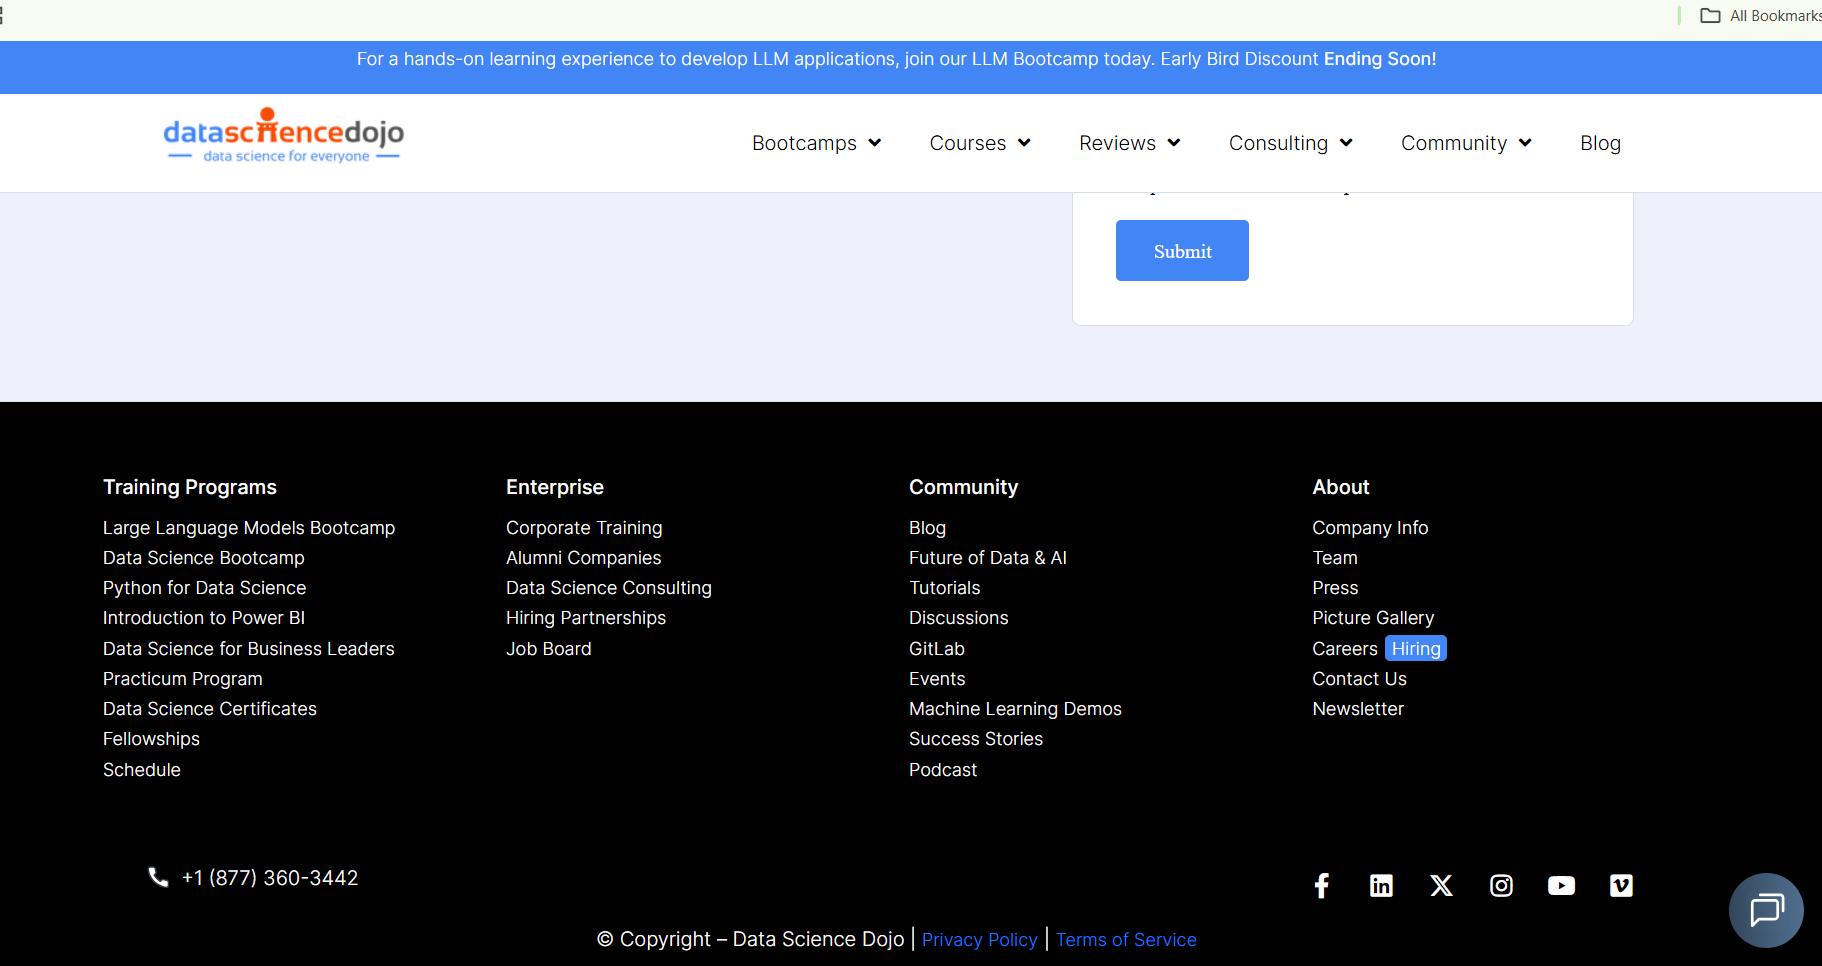This screenshot has height=966, width=1822.
Task: Expand the Courses dropdown menu
Action: pos(979,143)
